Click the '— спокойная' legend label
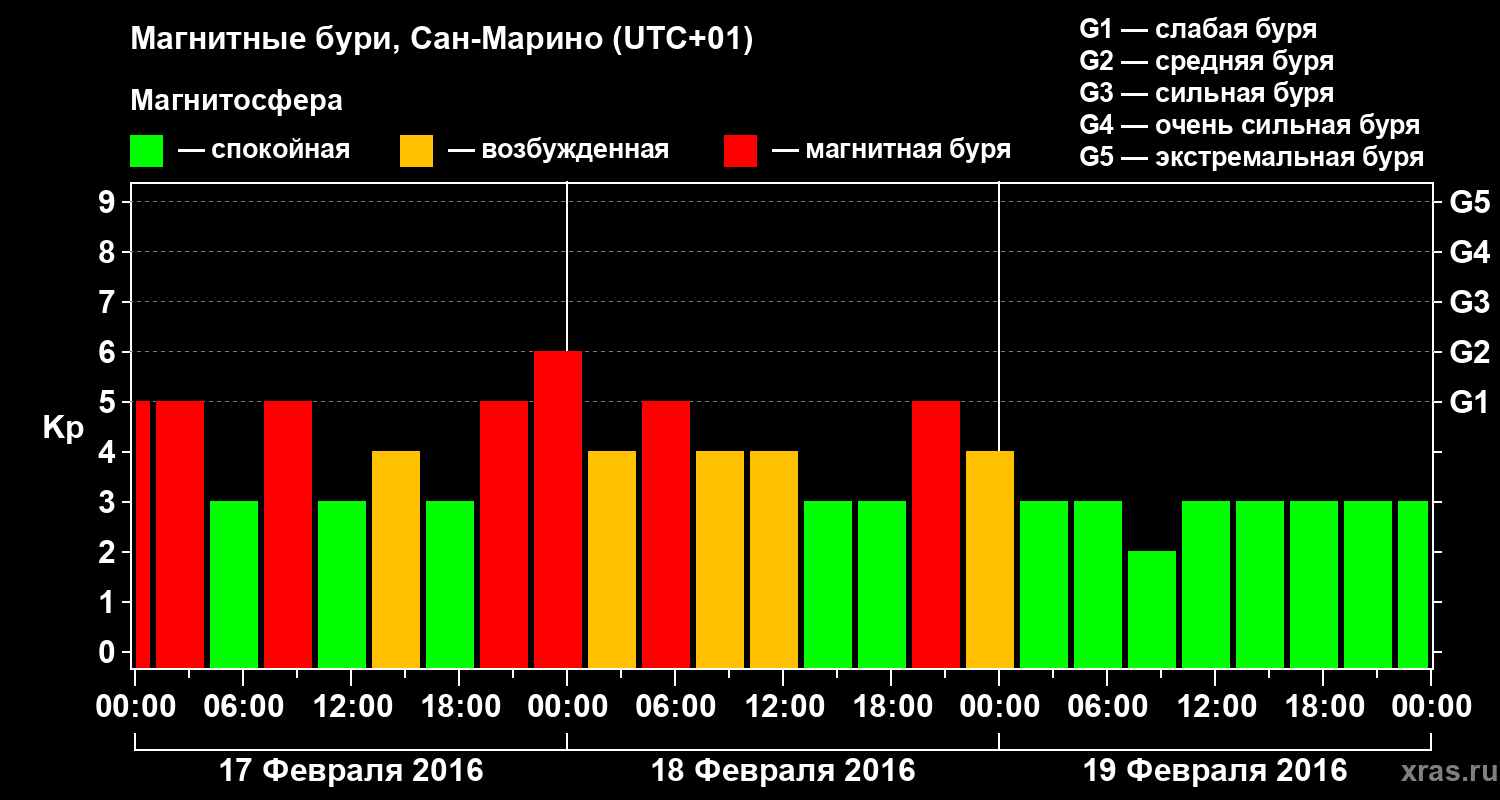 (264, 151)
